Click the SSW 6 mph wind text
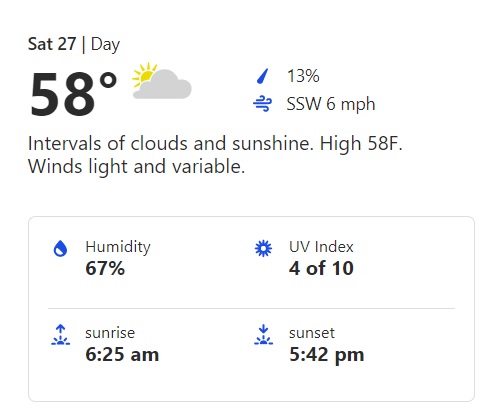The height and width of the screenshot is (418, 495). pos(331,104)
